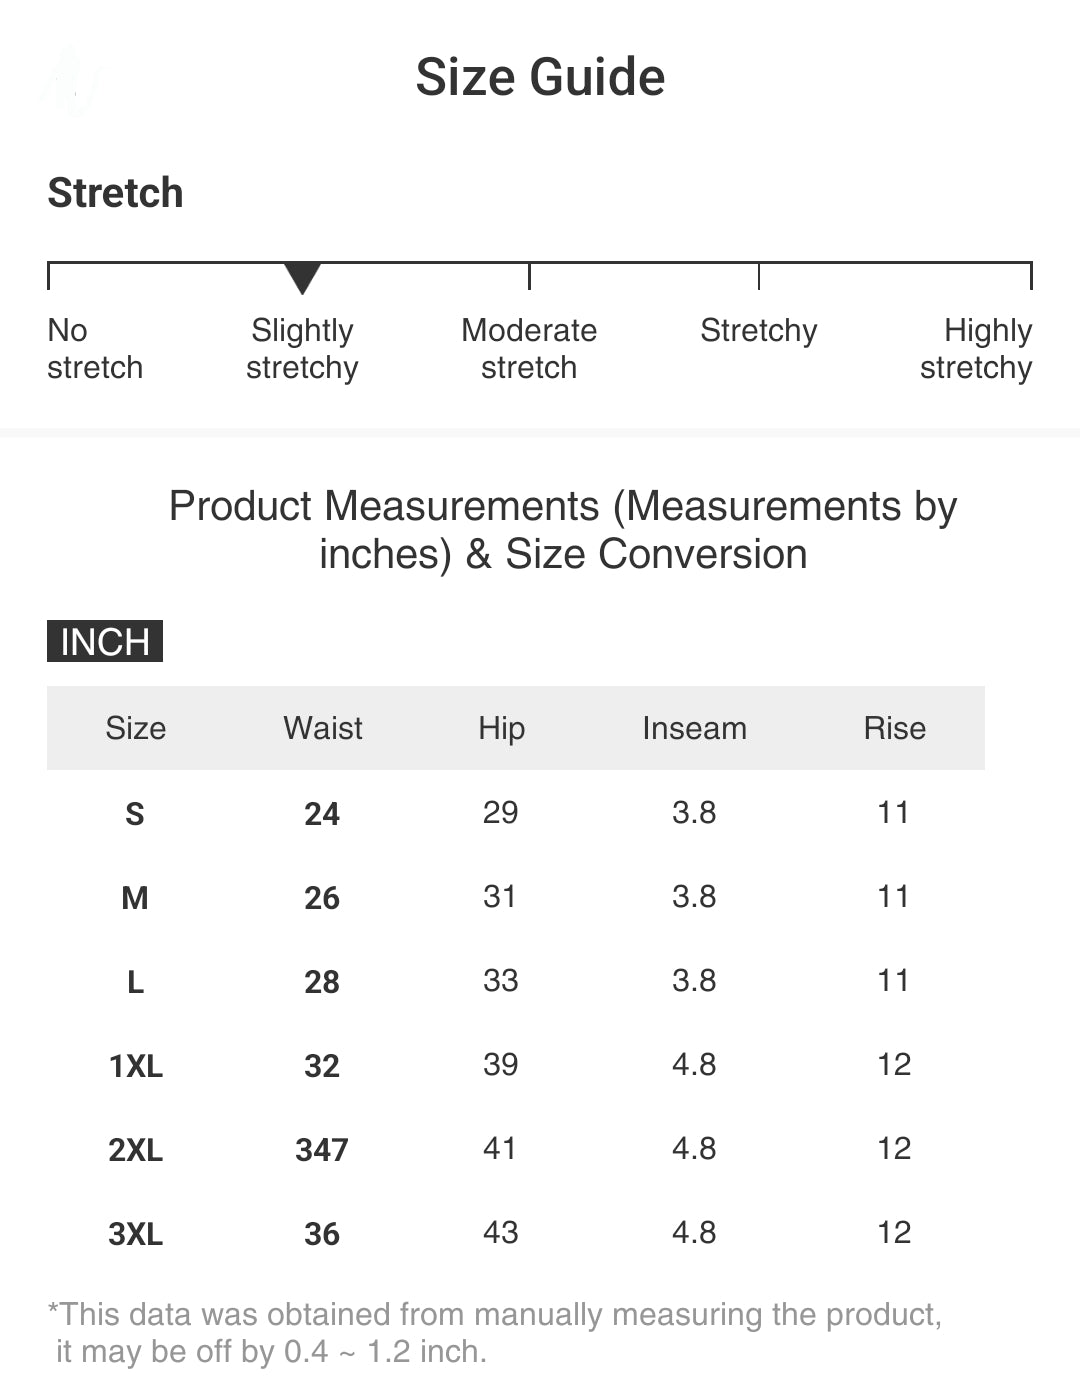This screenshot has width=1080, height=1390.
Task: Click the Stretch section heading
Action: [x=116, y=193]
